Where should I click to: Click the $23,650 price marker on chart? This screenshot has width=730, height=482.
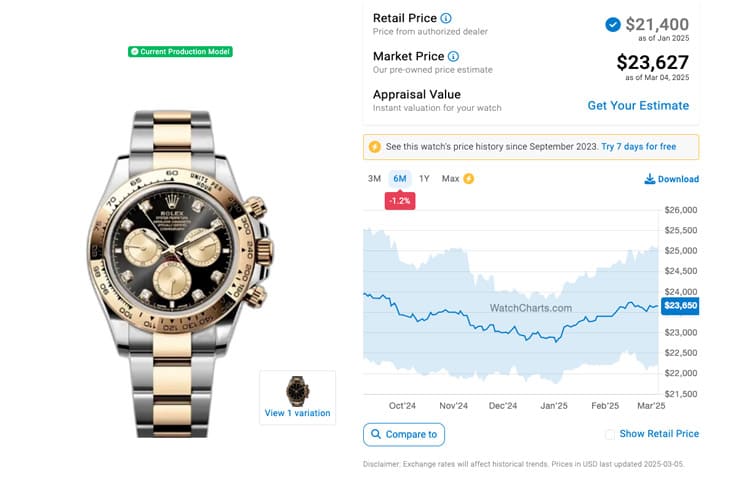tap(680, 306)
